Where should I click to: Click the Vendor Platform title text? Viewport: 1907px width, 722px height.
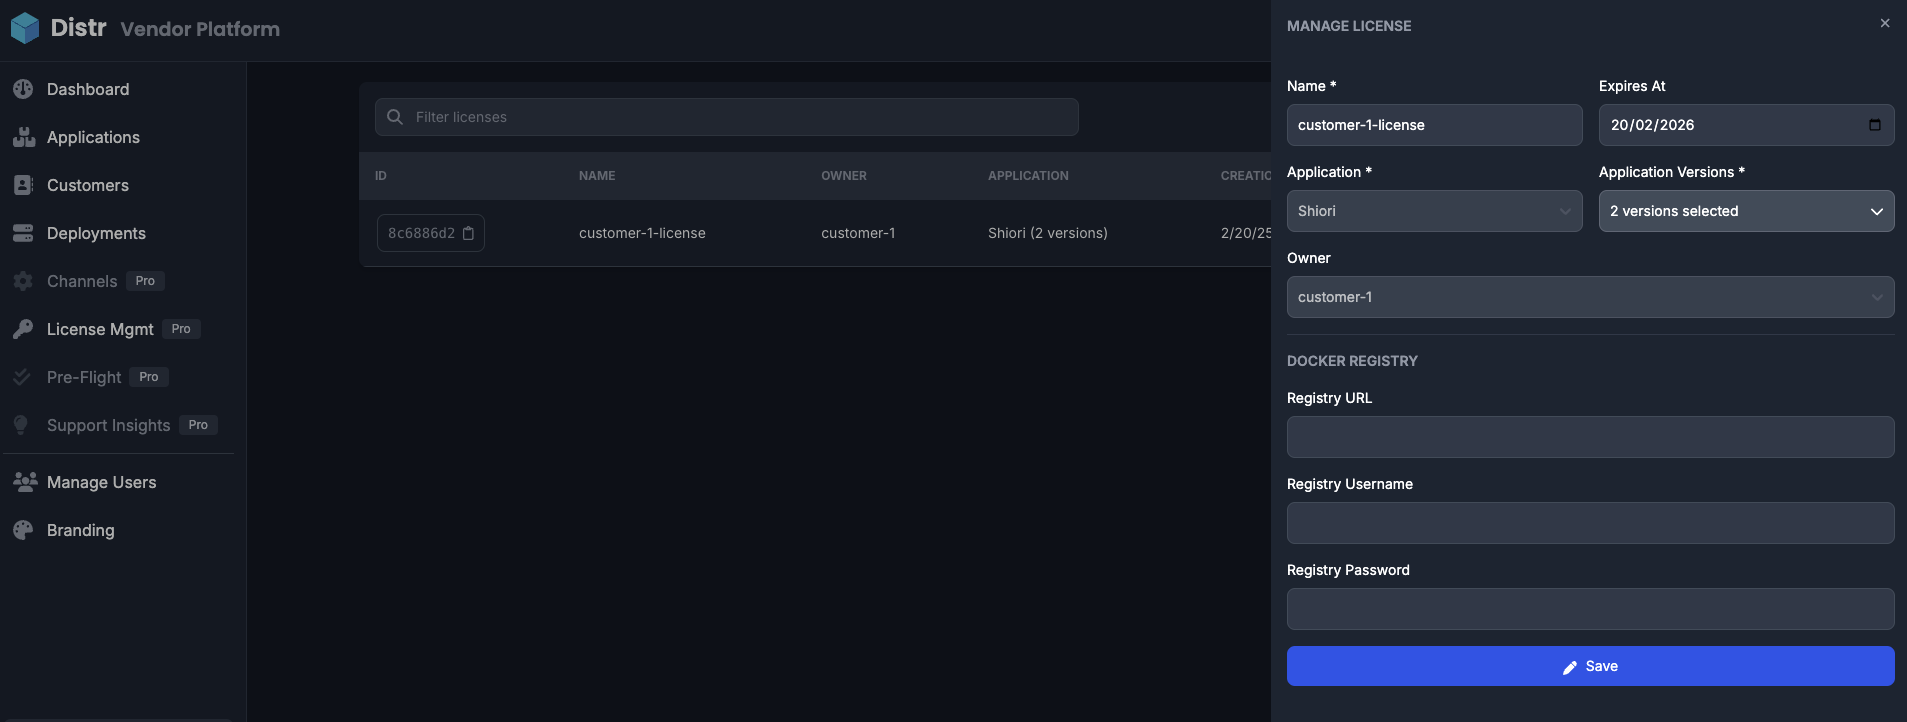[x=200, y=29]
